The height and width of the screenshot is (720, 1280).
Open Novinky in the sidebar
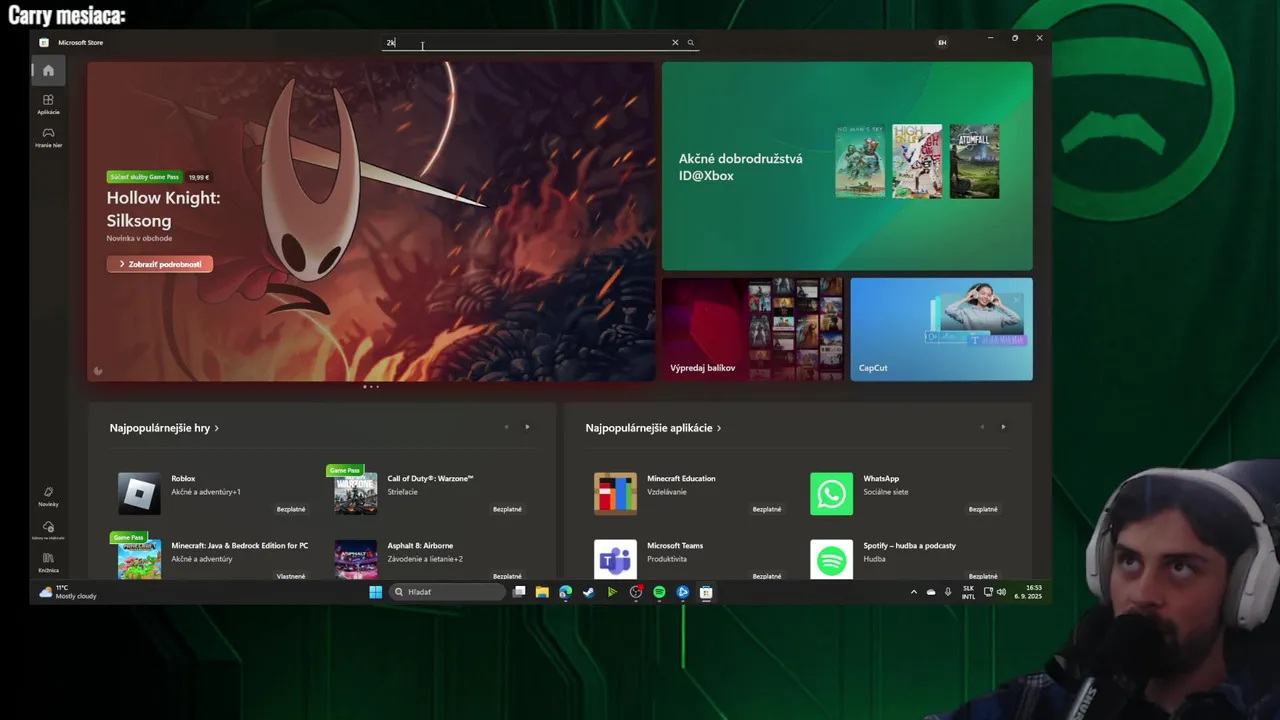(48, 496)
